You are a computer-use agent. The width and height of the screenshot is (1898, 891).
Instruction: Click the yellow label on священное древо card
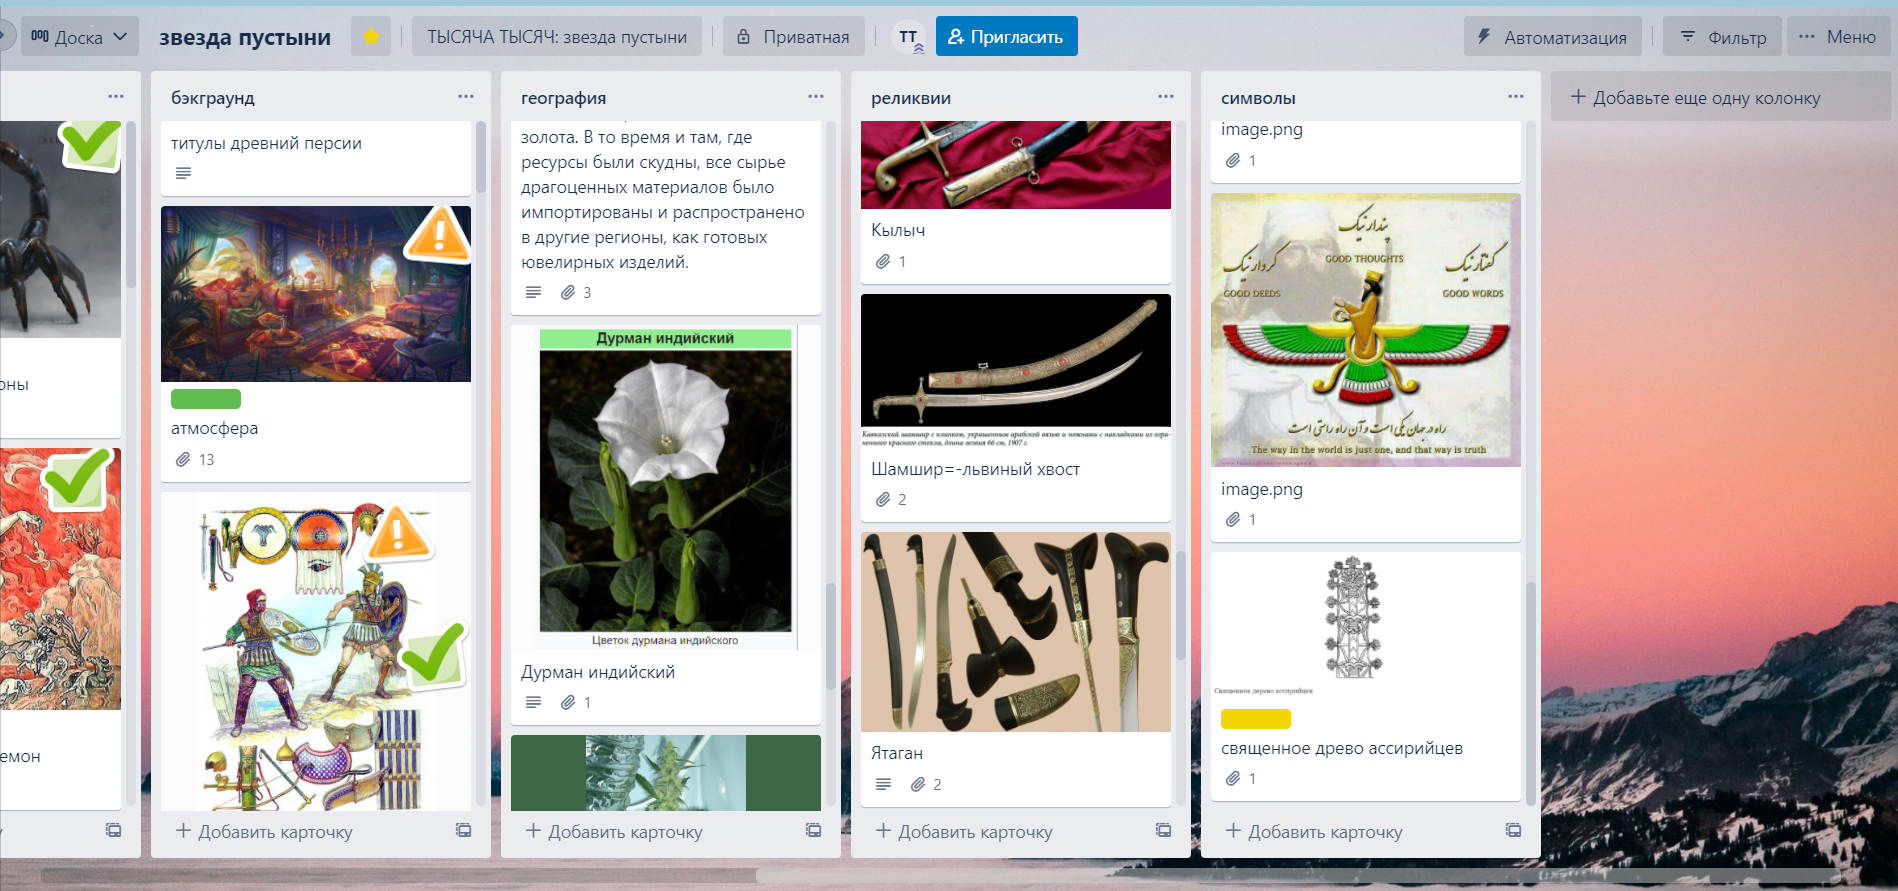(x=1256, y=719)
